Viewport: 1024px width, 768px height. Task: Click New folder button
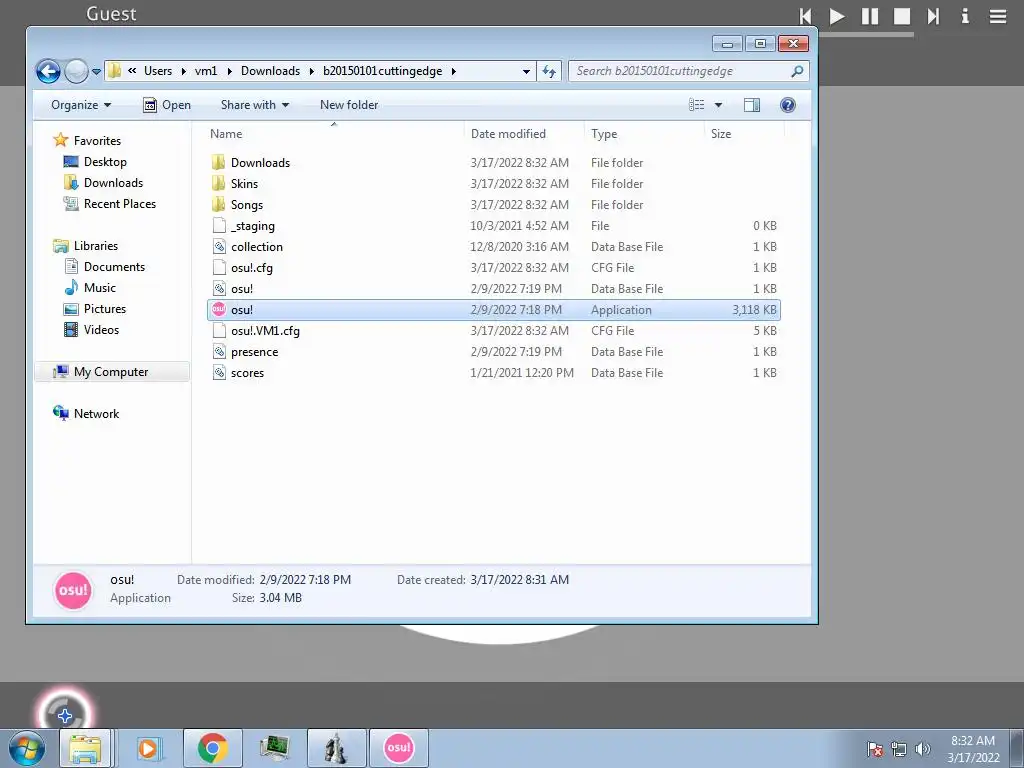pyautogui.click(x=349, y=105)
